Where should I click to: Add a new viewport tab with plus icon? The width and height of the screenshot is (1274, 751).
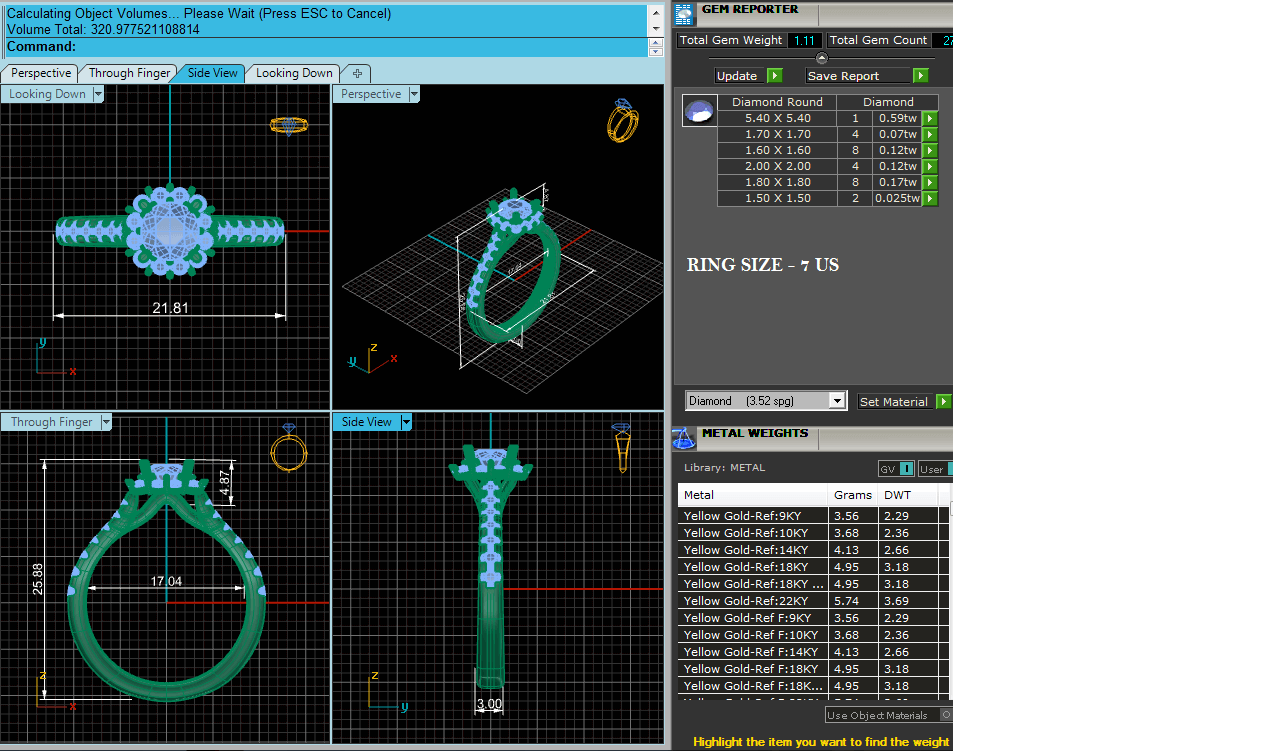click(x=357, y=73)
